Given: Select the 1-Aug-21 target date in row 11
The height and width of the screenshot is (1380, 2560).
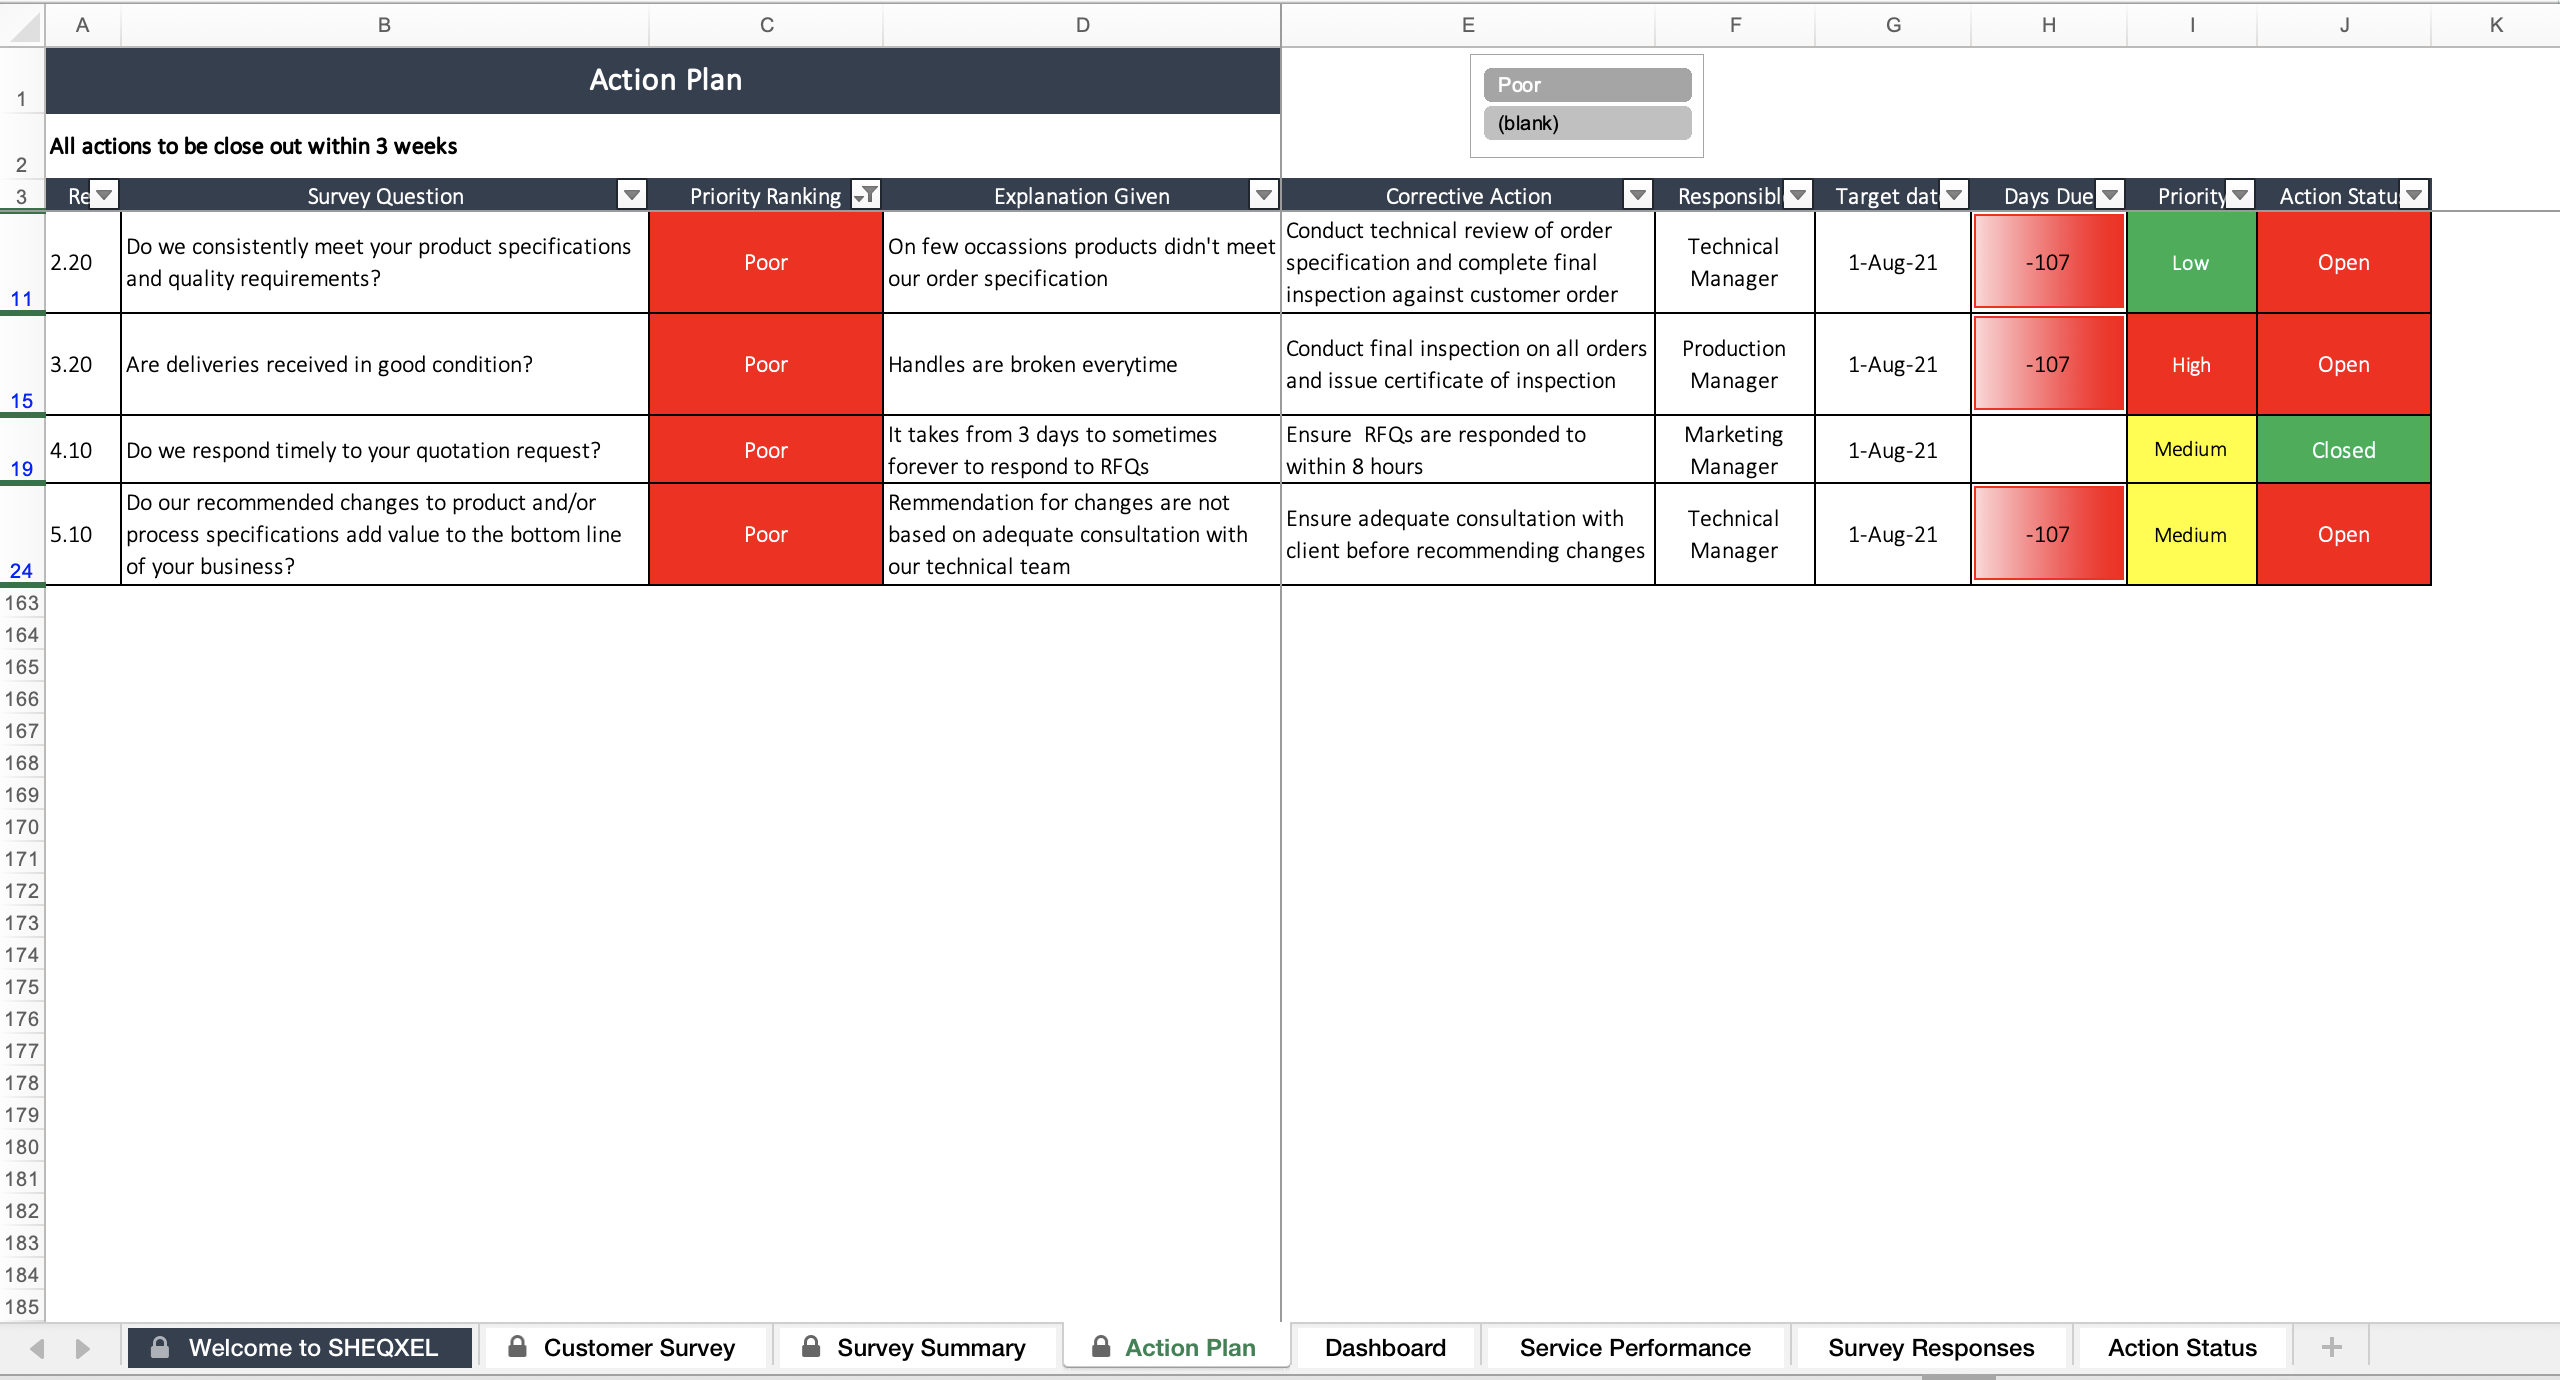Looking at the screenshot, I should 1892,262.
